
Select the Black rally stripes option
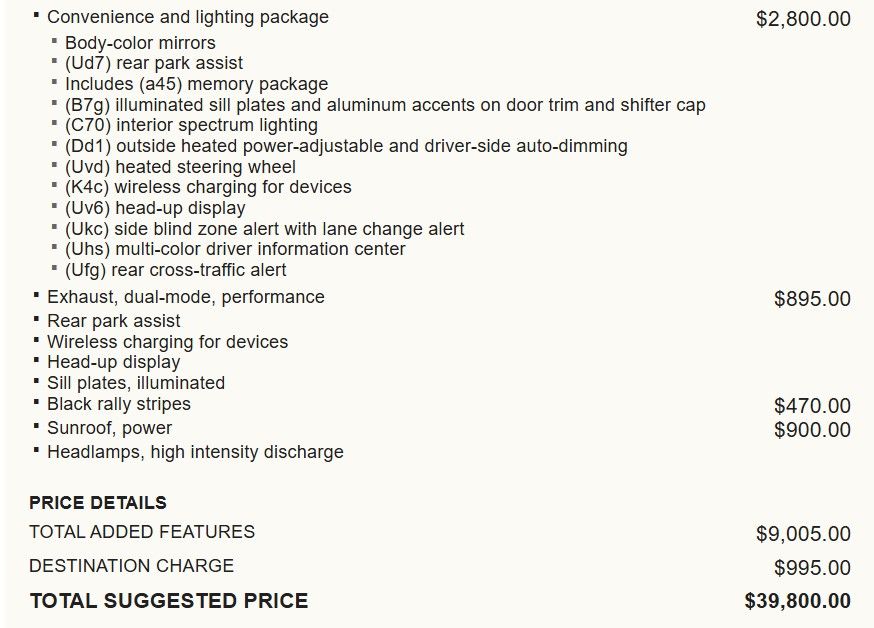click(x=118, y=404)
